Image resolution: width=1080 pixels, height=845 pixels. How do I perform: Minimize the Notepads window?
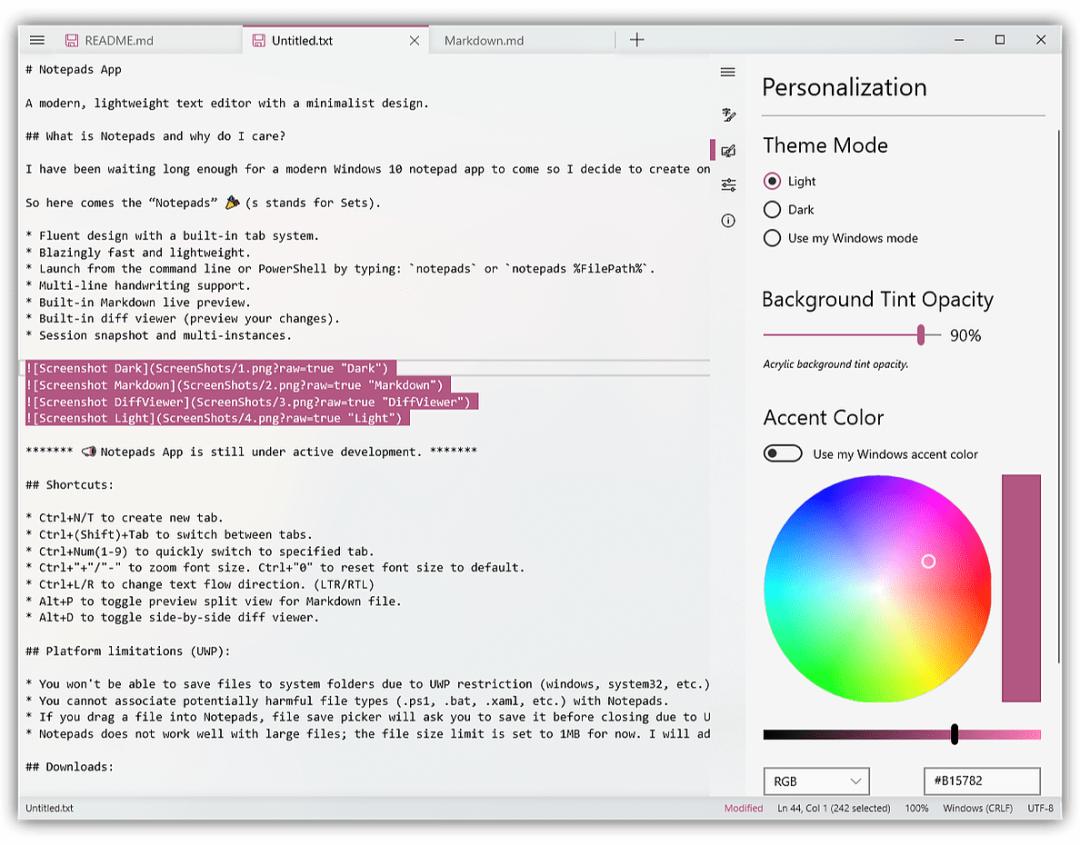pyautogui.click(x=958, y=40)
